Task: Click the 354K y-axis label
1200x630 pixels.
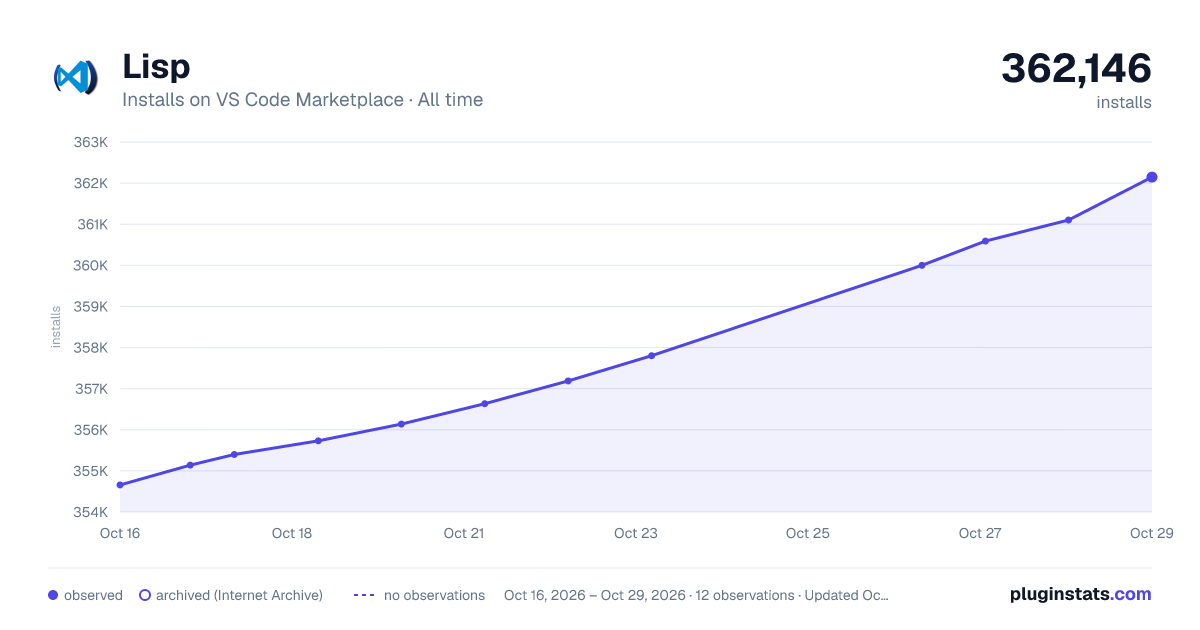Action: (91, 512)
